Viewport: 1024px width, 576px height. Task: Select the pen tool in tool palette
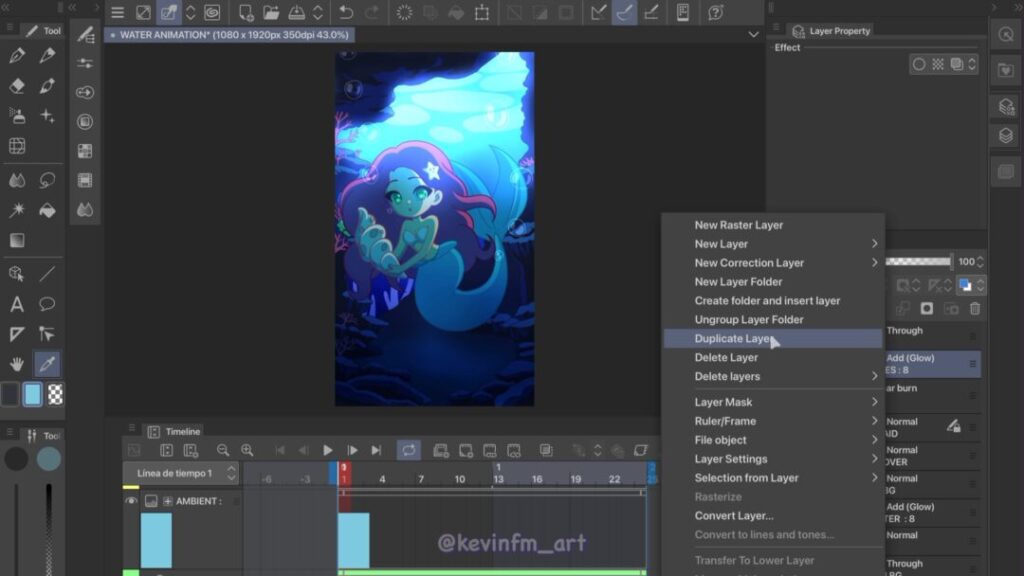coord(18,56)
